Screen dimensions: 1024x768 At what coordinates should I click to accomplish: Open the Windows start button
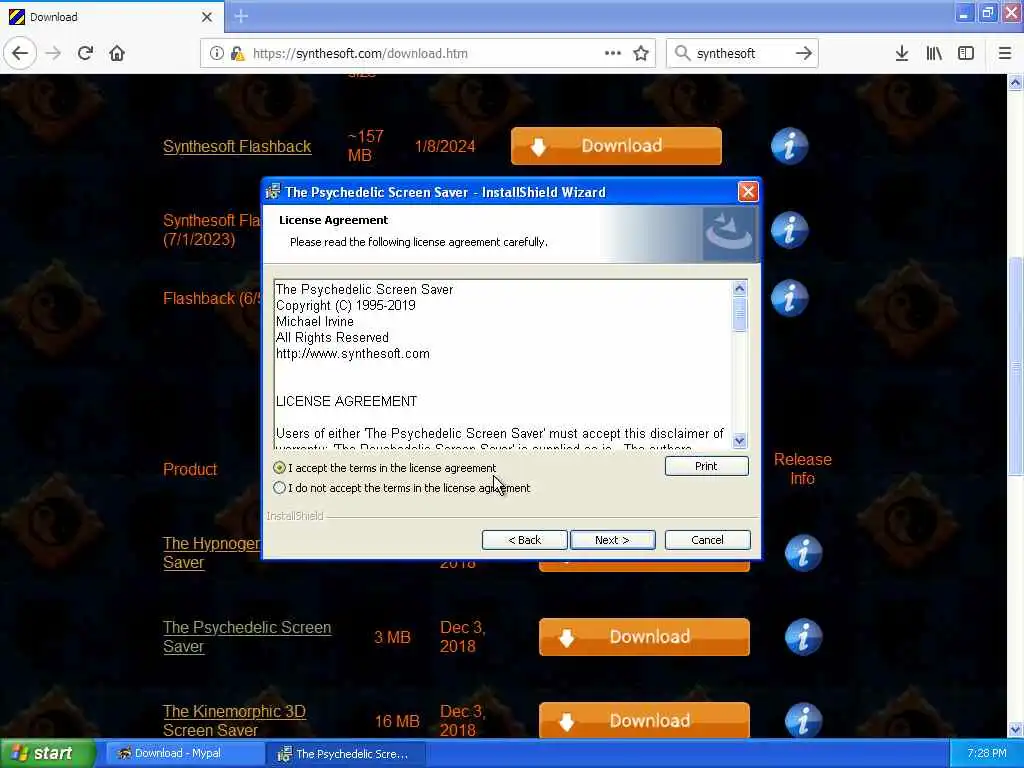[47, 753]
